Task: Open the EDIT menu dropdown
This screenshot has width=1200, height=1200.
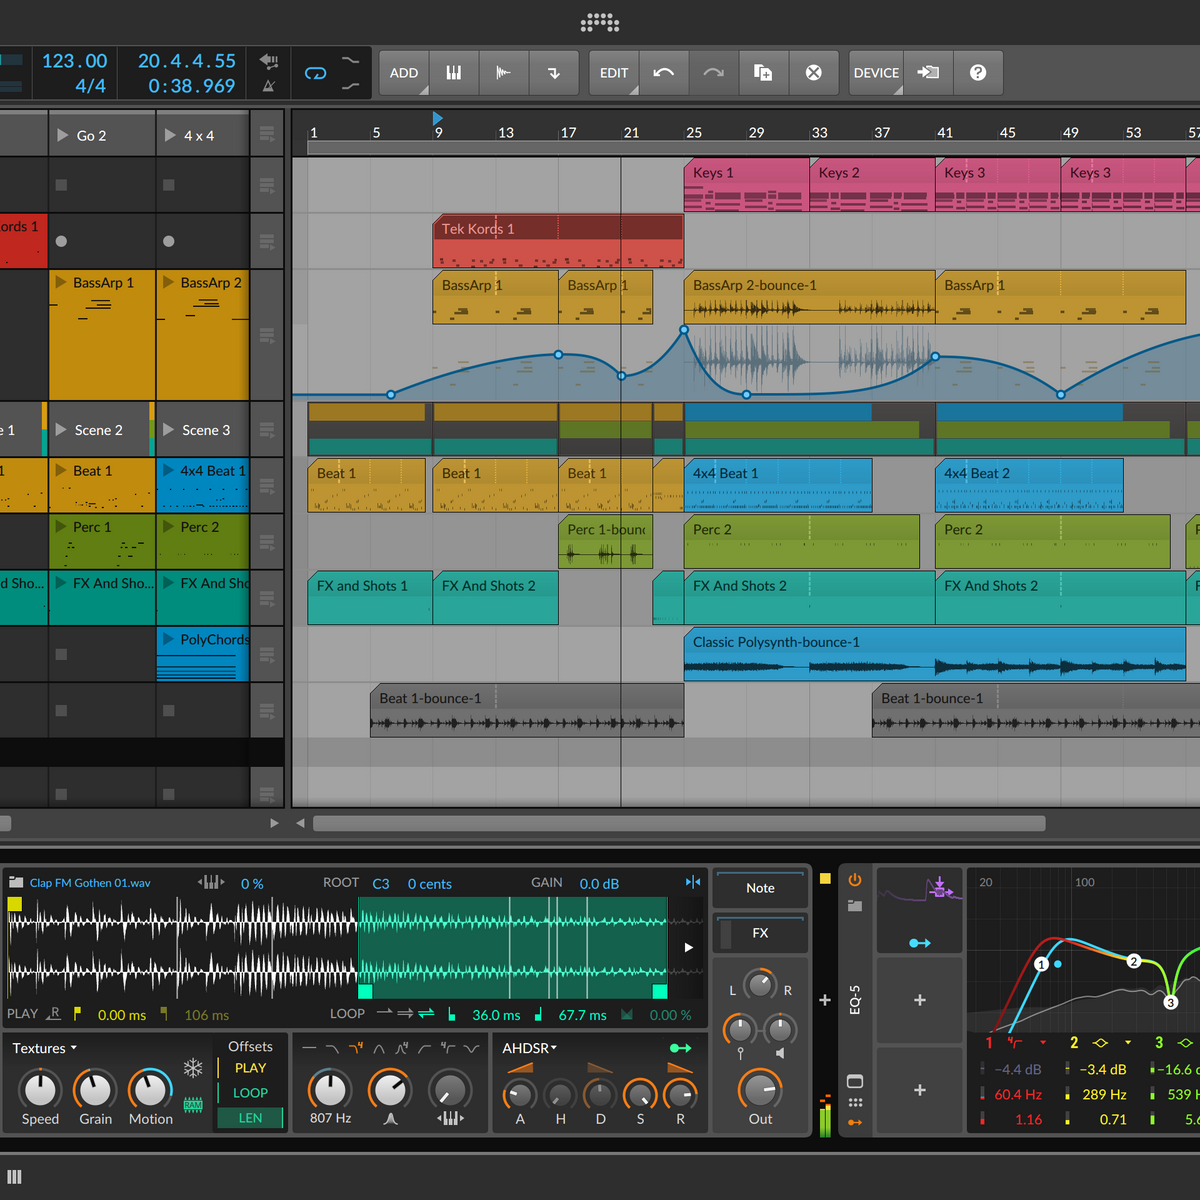Action: click(x=614, y=73)
